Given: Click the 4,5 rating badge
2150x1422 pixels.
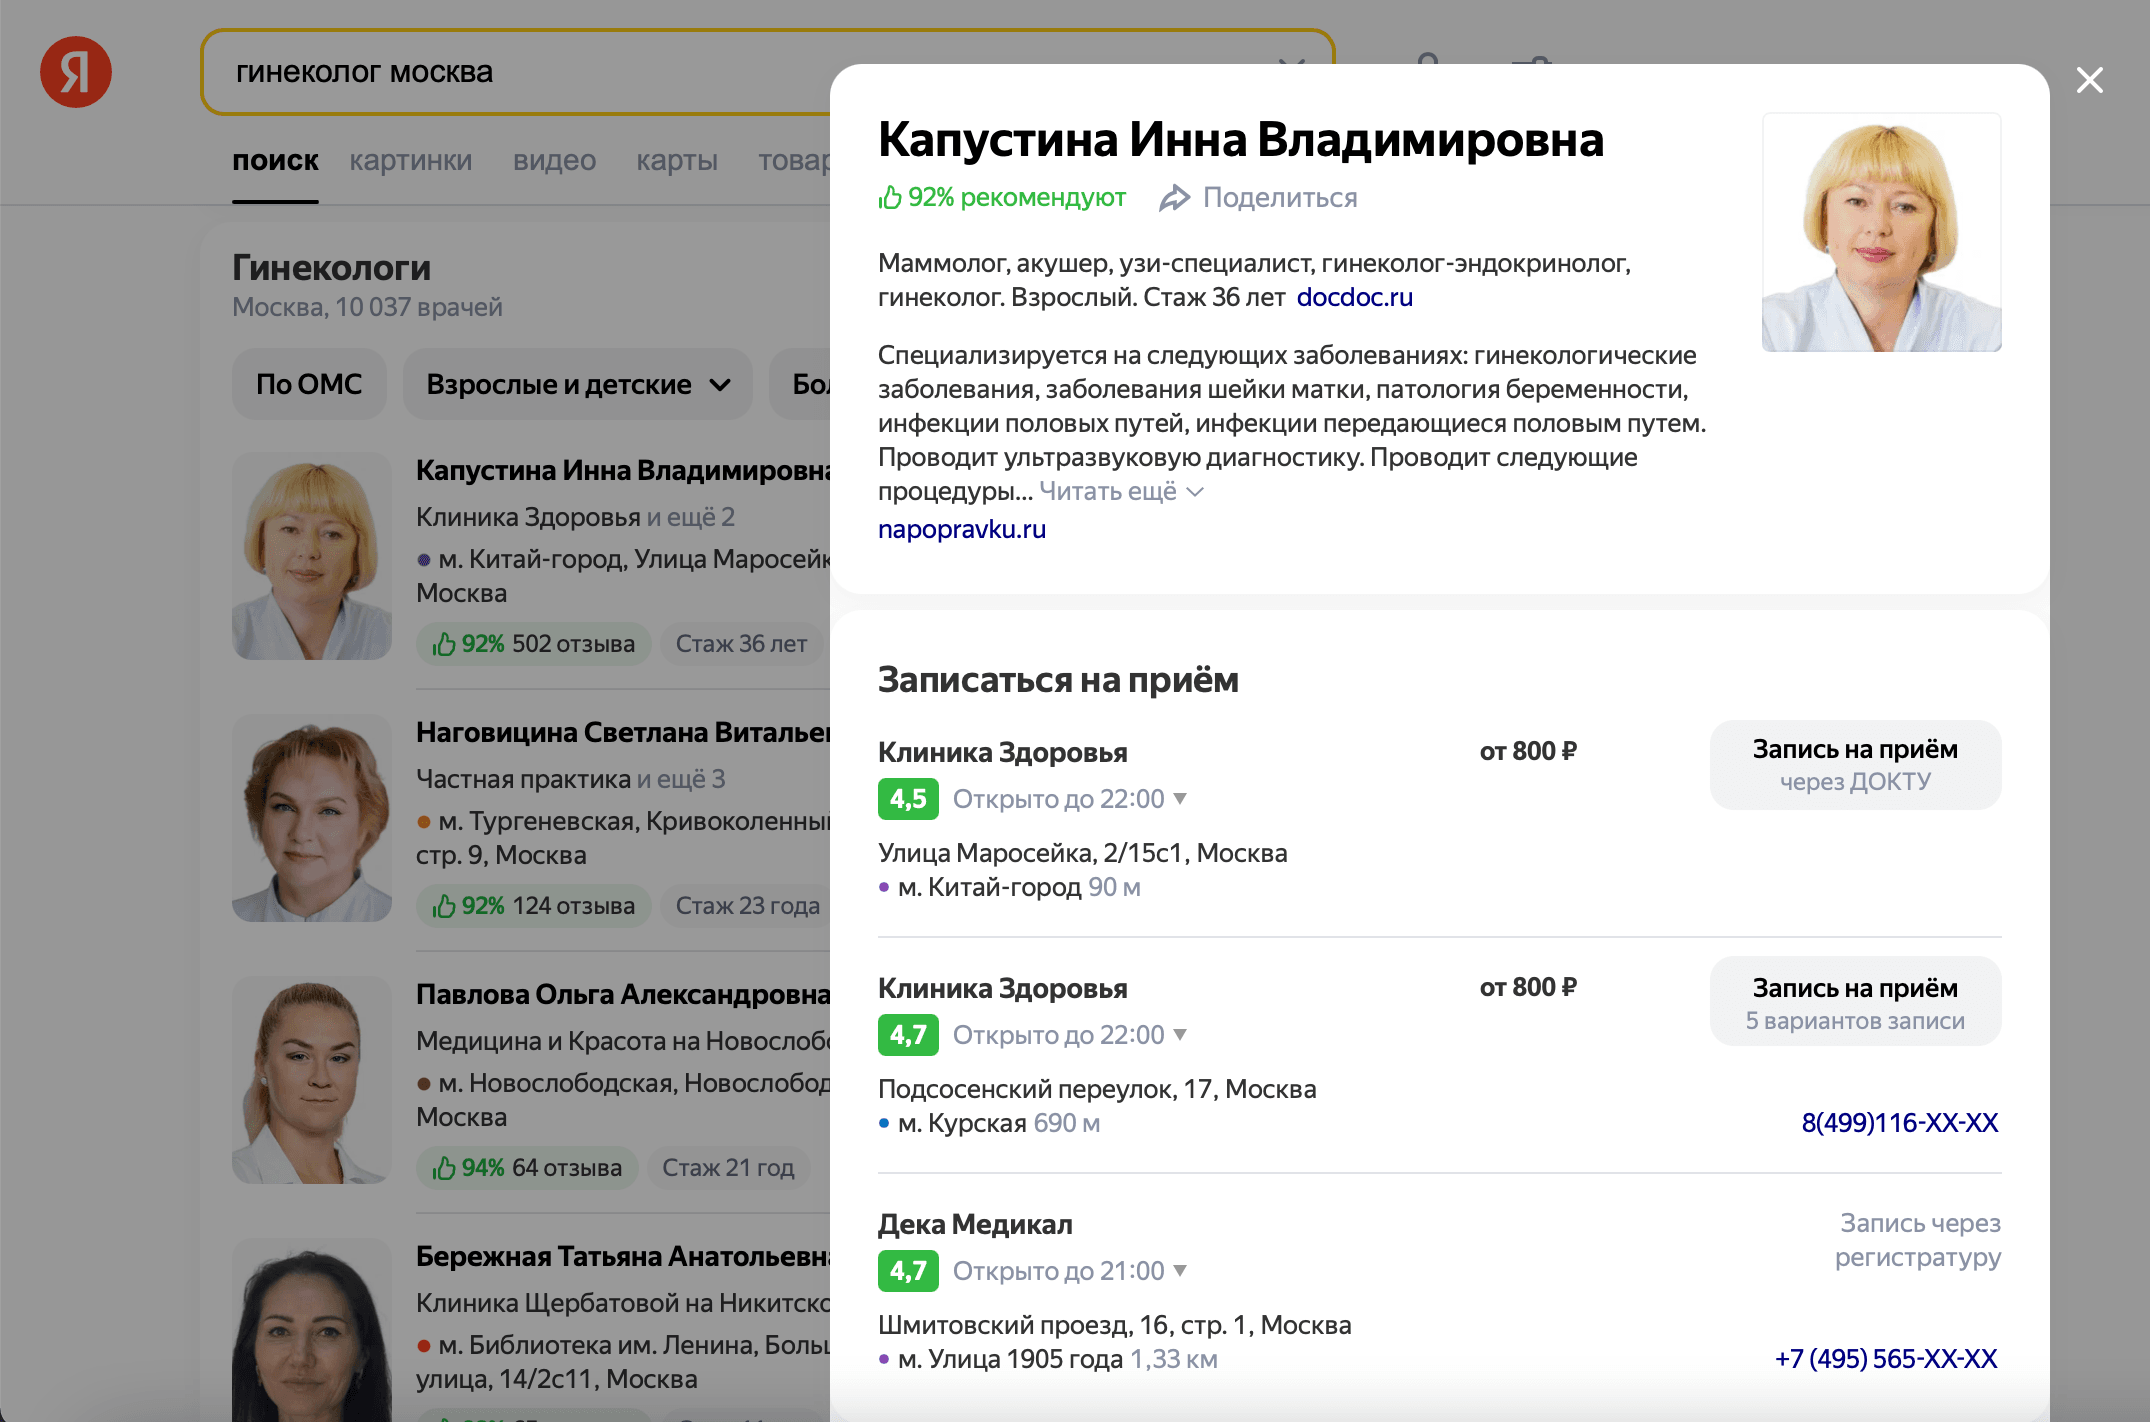Looking at the screenshot, I should click(x=908, y=799).
